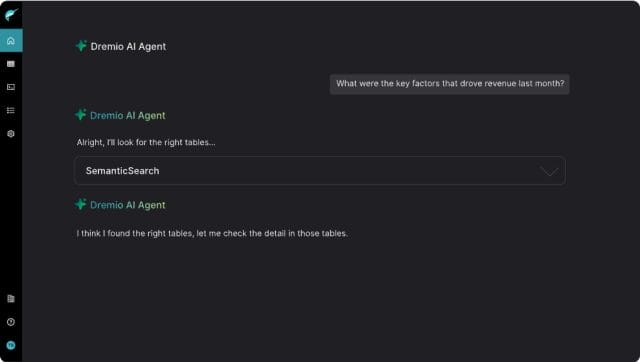The image size is (640, 362).
Task: Expand the SemanticSearch chevron arrow
Action: (x=549, y=171)
